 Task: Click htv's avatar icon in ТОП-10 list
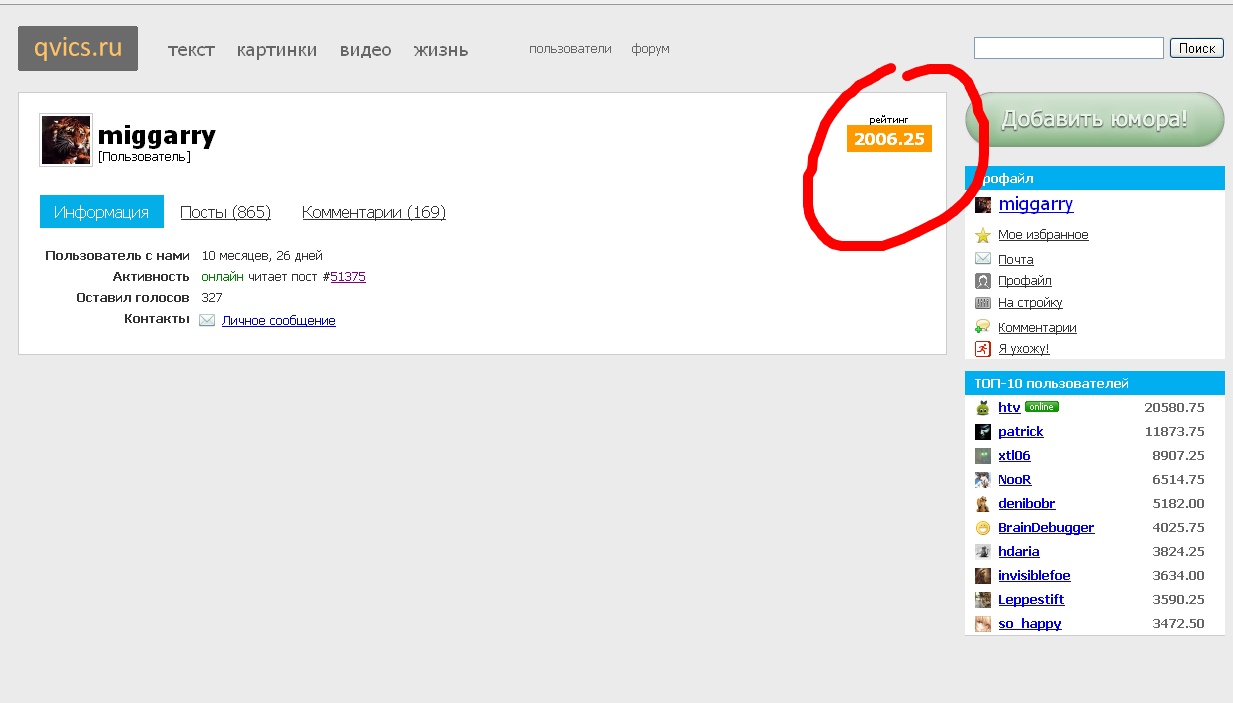click(983, 408)
